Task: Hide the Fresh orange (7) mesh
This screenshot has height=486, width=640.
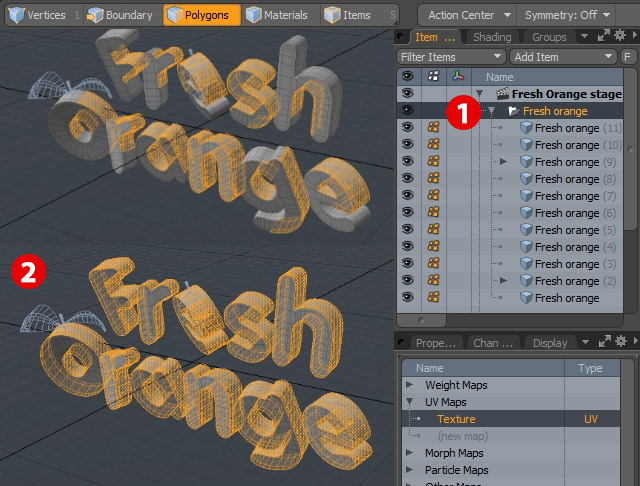Action: [408, 195]
